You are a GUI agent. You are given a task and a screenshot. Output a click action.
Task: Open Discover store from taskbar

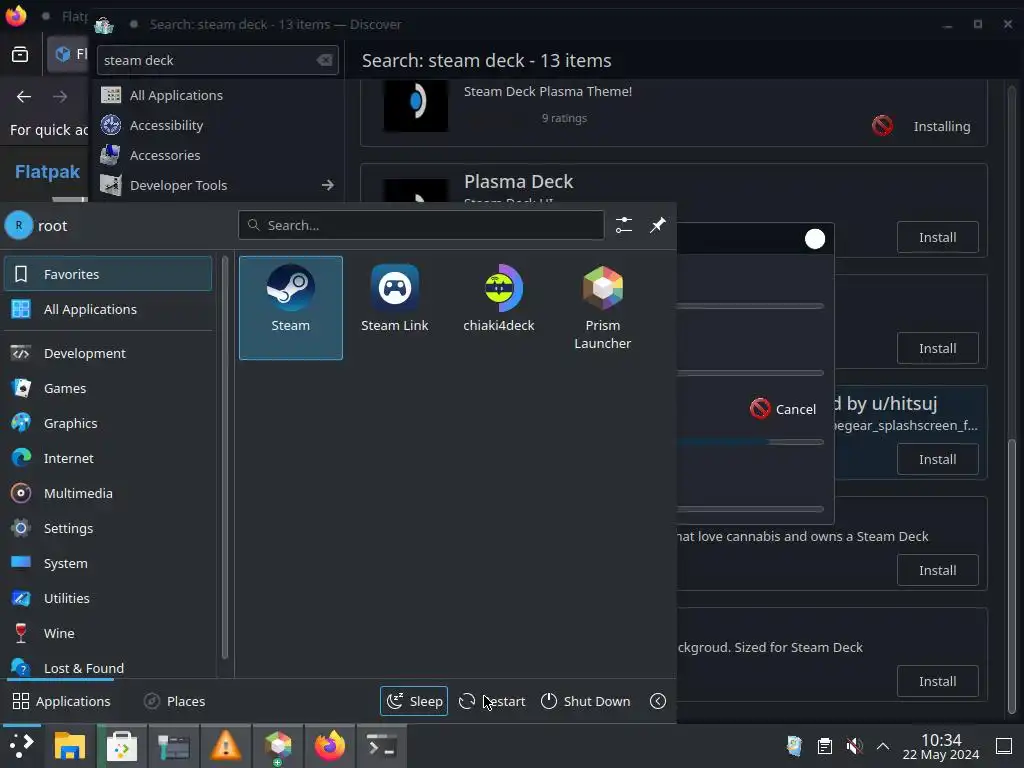coord(121,745)
